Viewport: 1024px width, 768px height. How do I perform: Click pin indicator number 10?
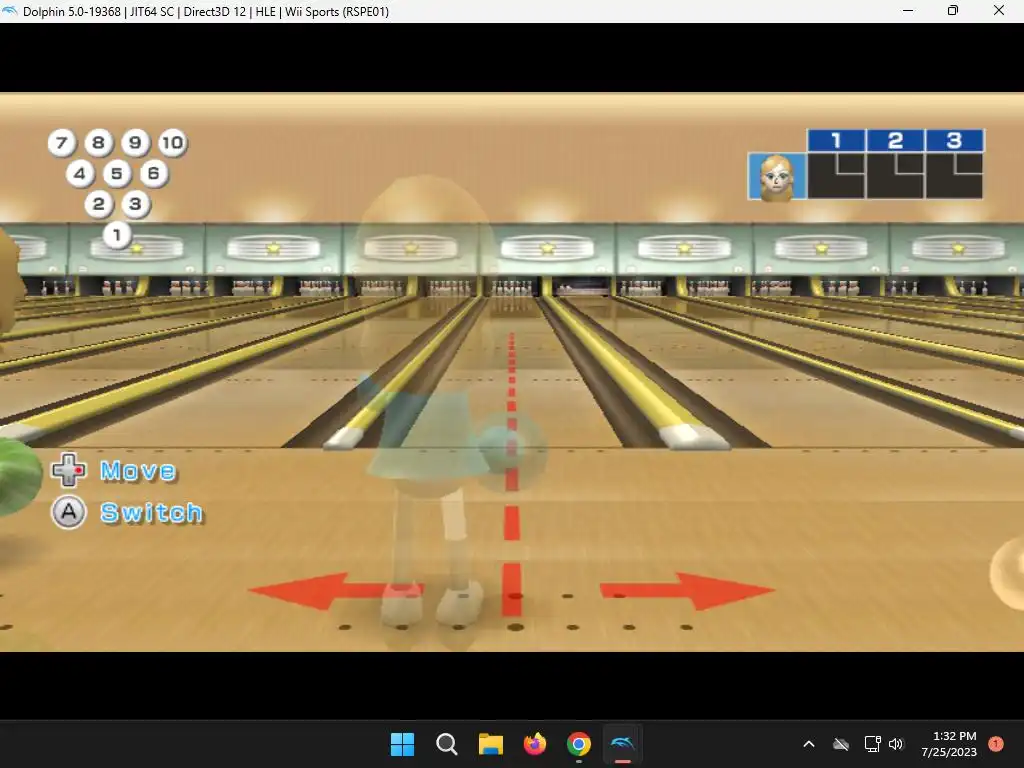172,142
